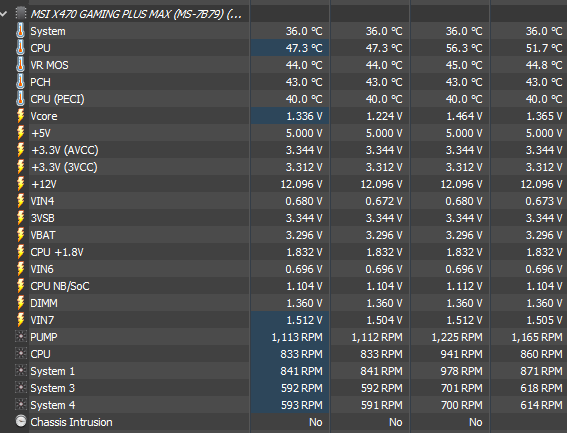Select the +3.3V (AVCC) sensor label

coord(64,150)
